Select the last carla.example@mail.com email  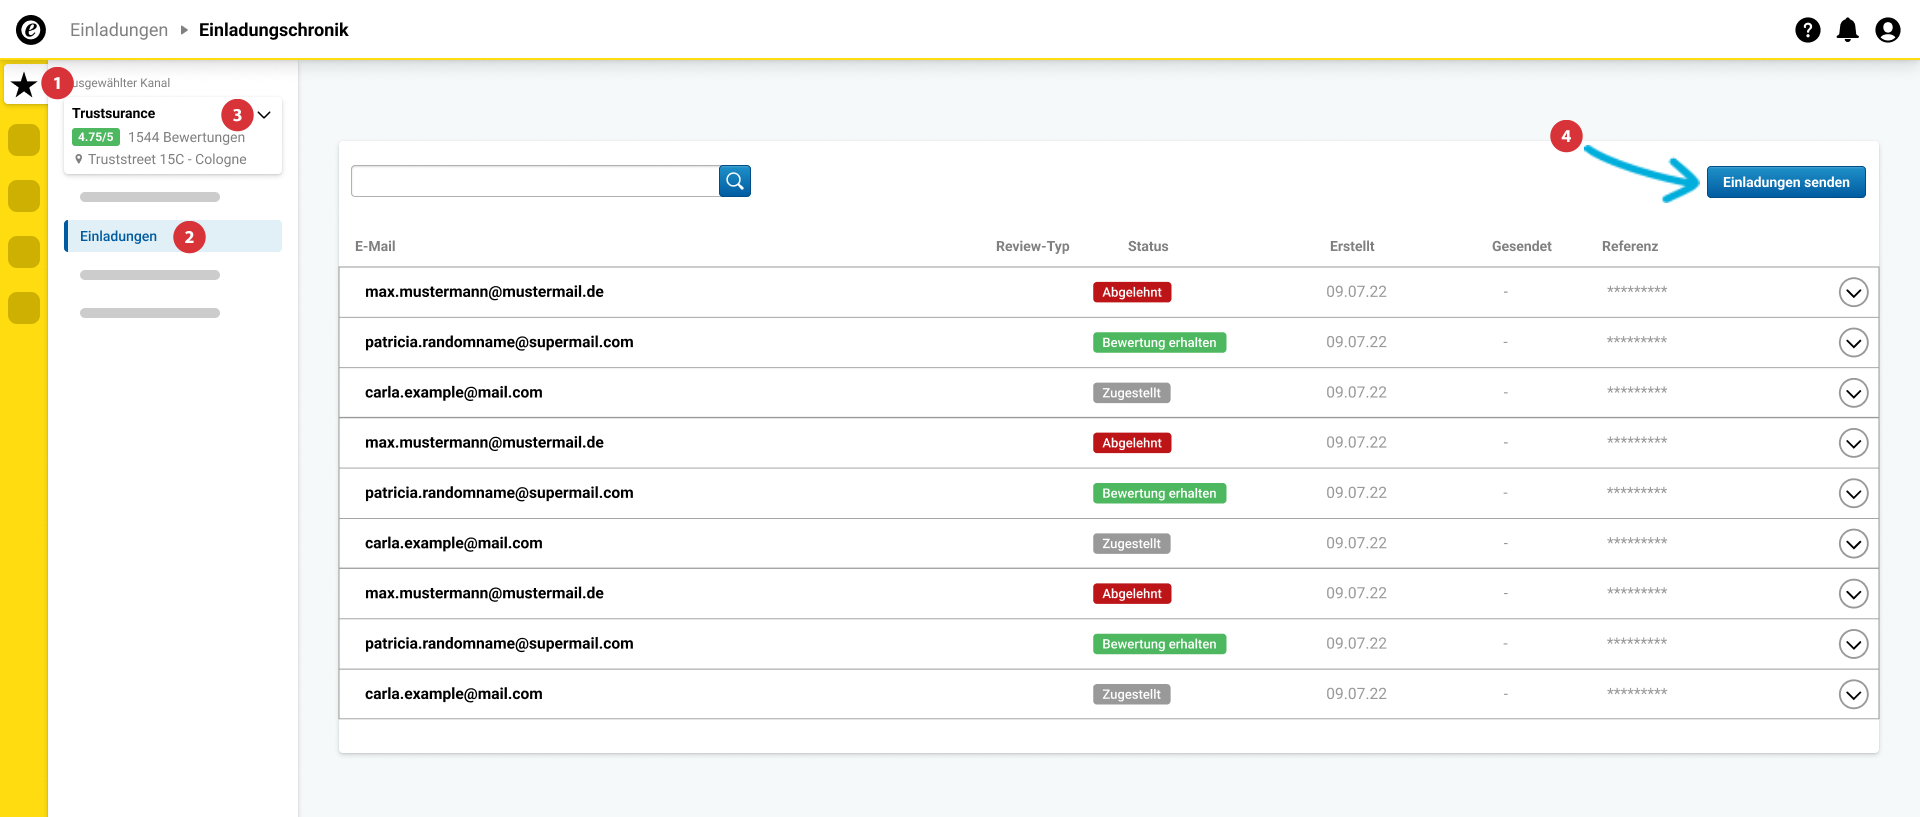pos(454,694)
